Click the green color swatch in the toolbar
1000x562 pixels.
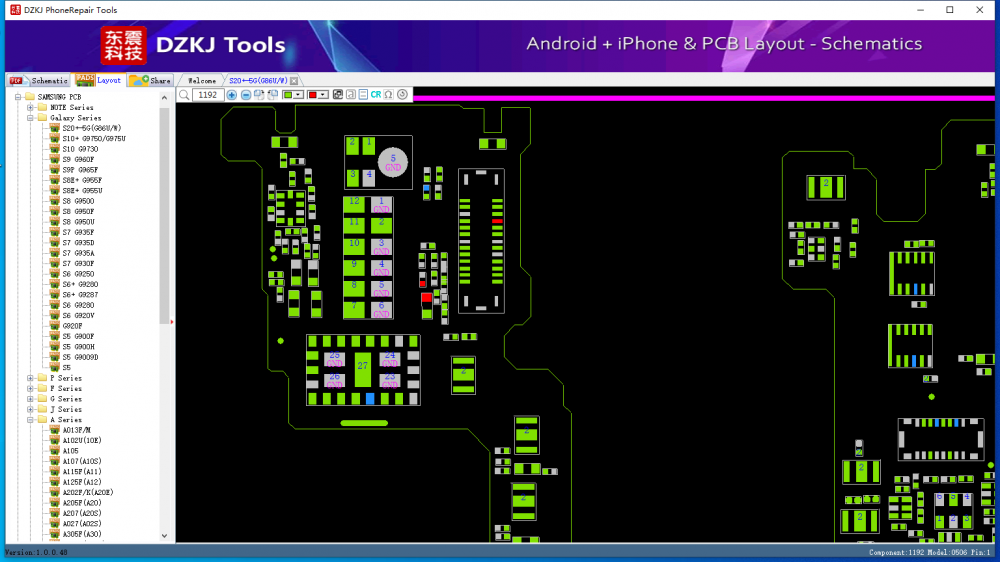(288, 95)
